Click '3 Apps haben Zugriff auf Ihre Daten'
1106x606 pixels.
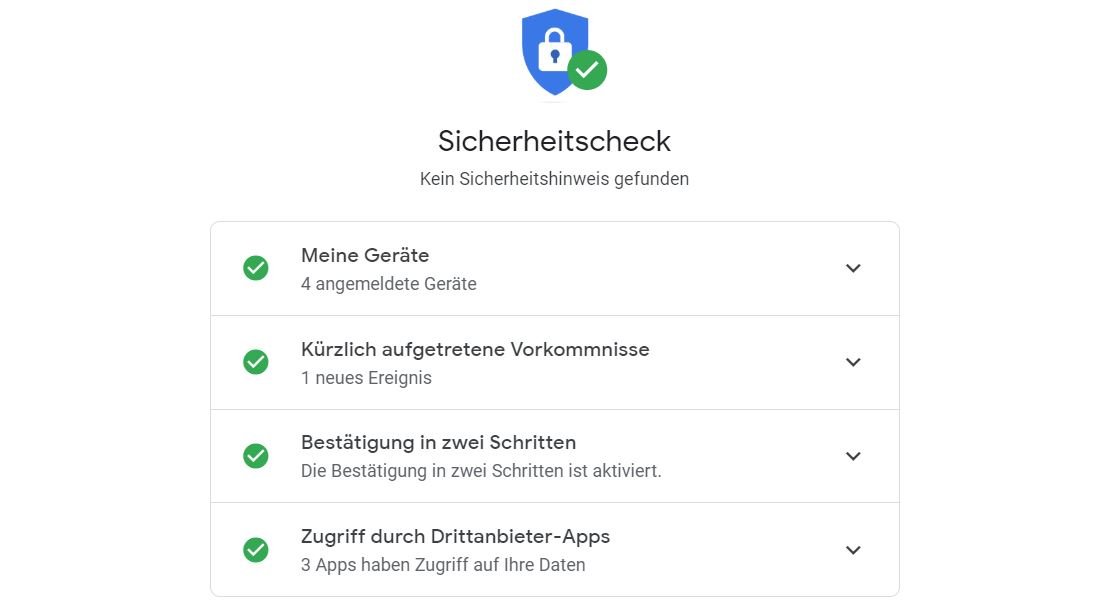(443, 565)
